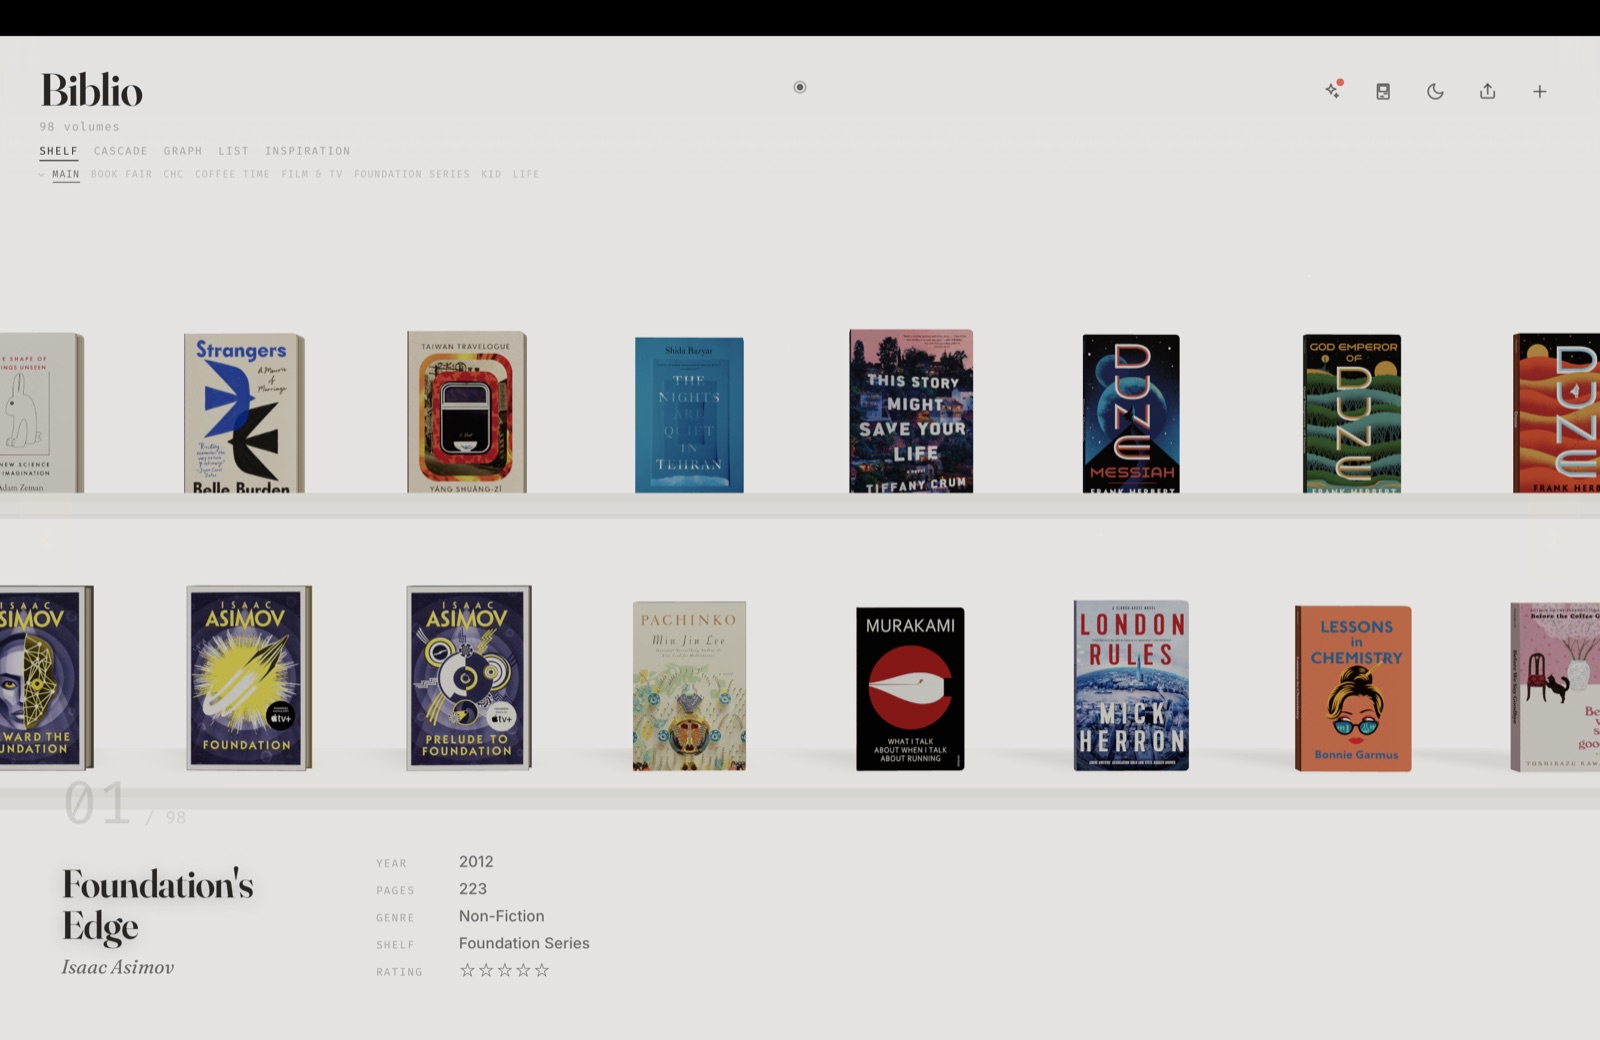Switch to the SHELF view tab
The height and width of the screenshot is (1040, 1600).
[x=58, y=151]
